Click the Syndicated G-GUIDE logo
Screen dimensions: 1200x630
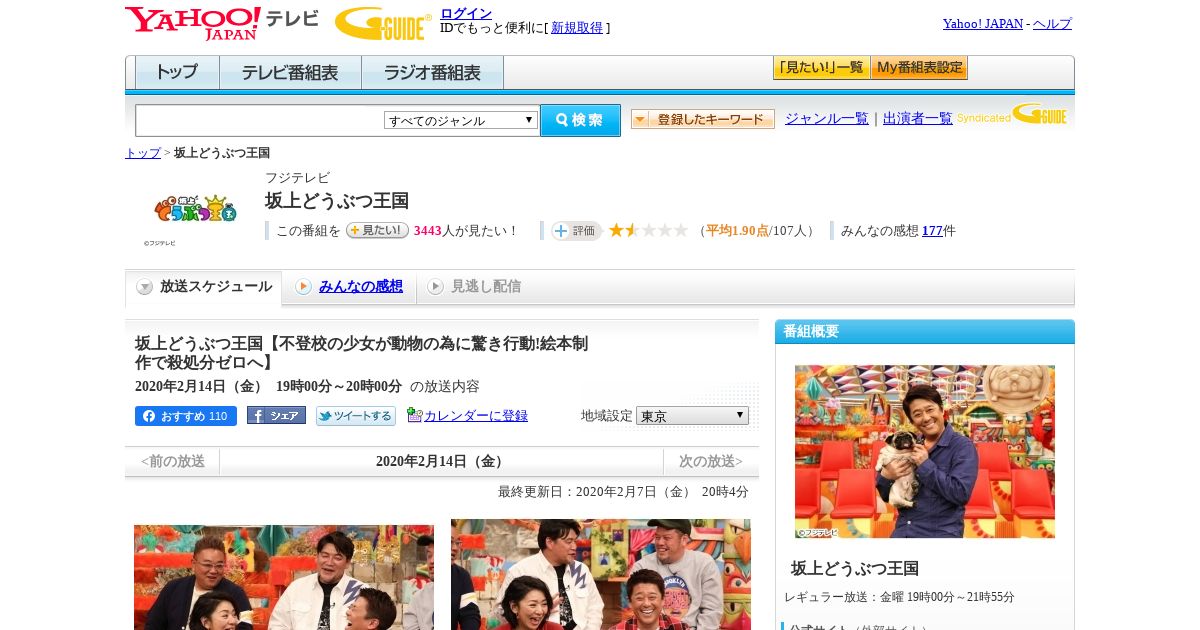(1013, 115)
